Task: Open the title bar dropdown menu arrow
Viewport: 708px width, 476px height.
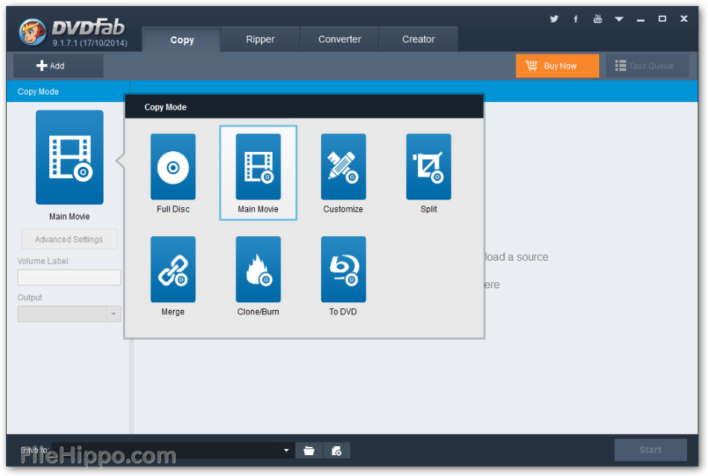Action: (x=619, y=19)
